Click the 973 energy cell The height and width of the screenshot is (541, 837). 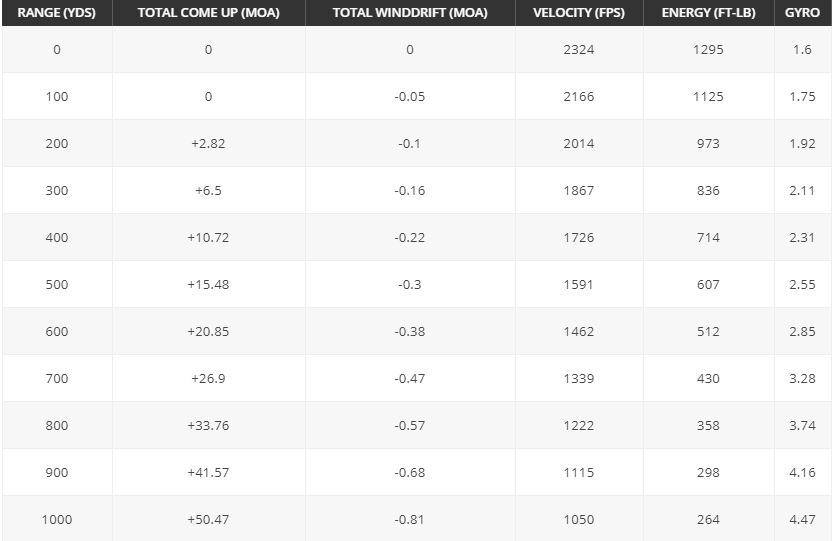tap(708, 144)
